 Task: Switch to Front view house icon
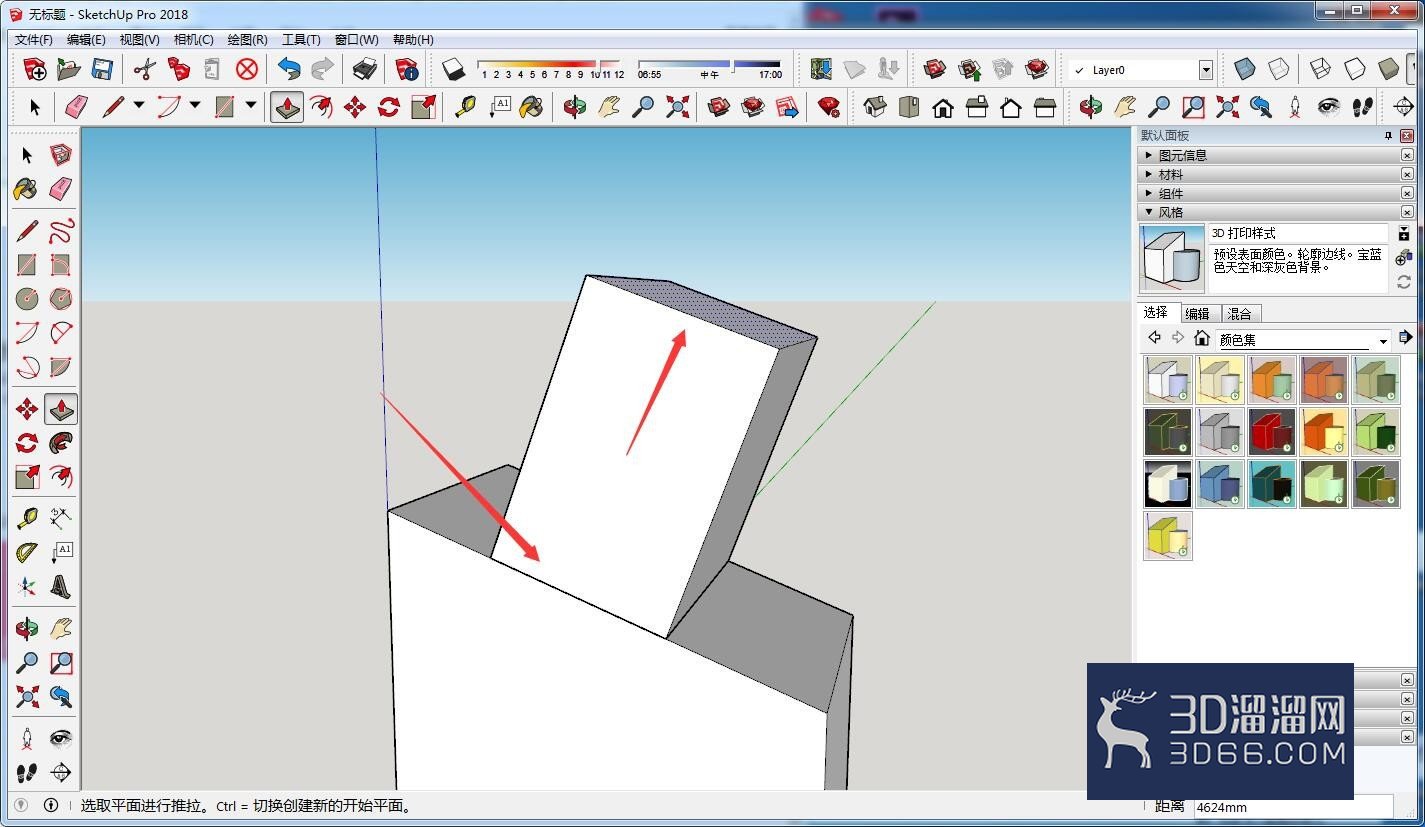[x=943, y=106]
